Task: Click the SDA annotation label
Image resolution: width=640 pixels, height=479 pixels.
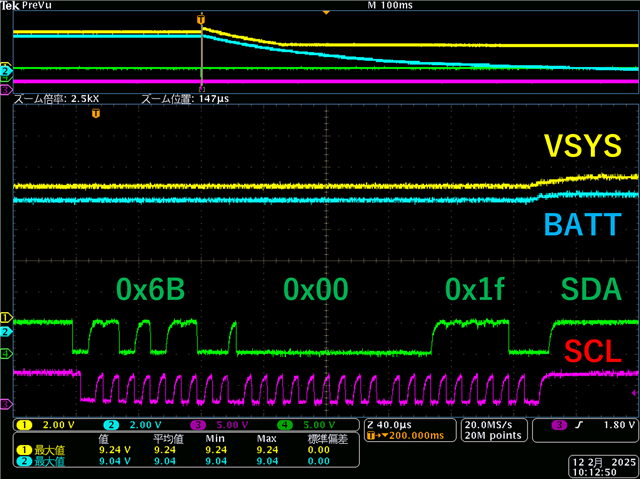Action: pos(591,289)
